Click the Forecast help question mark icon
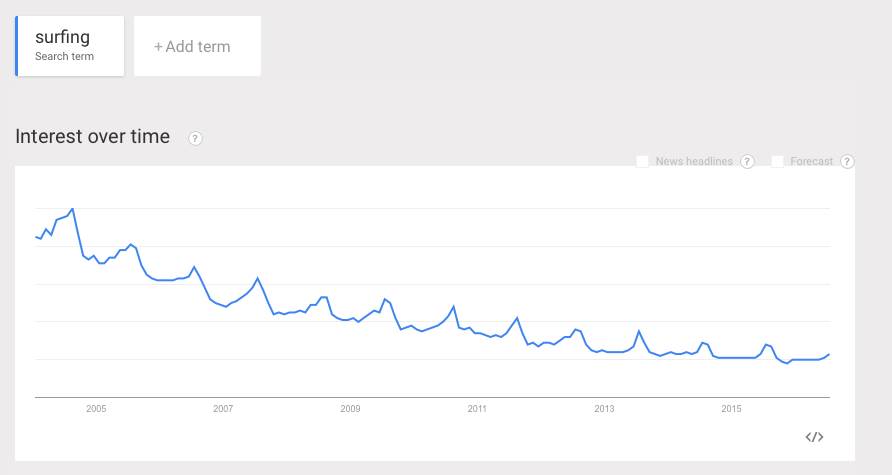The image size is (892, 475). (847, 162)
